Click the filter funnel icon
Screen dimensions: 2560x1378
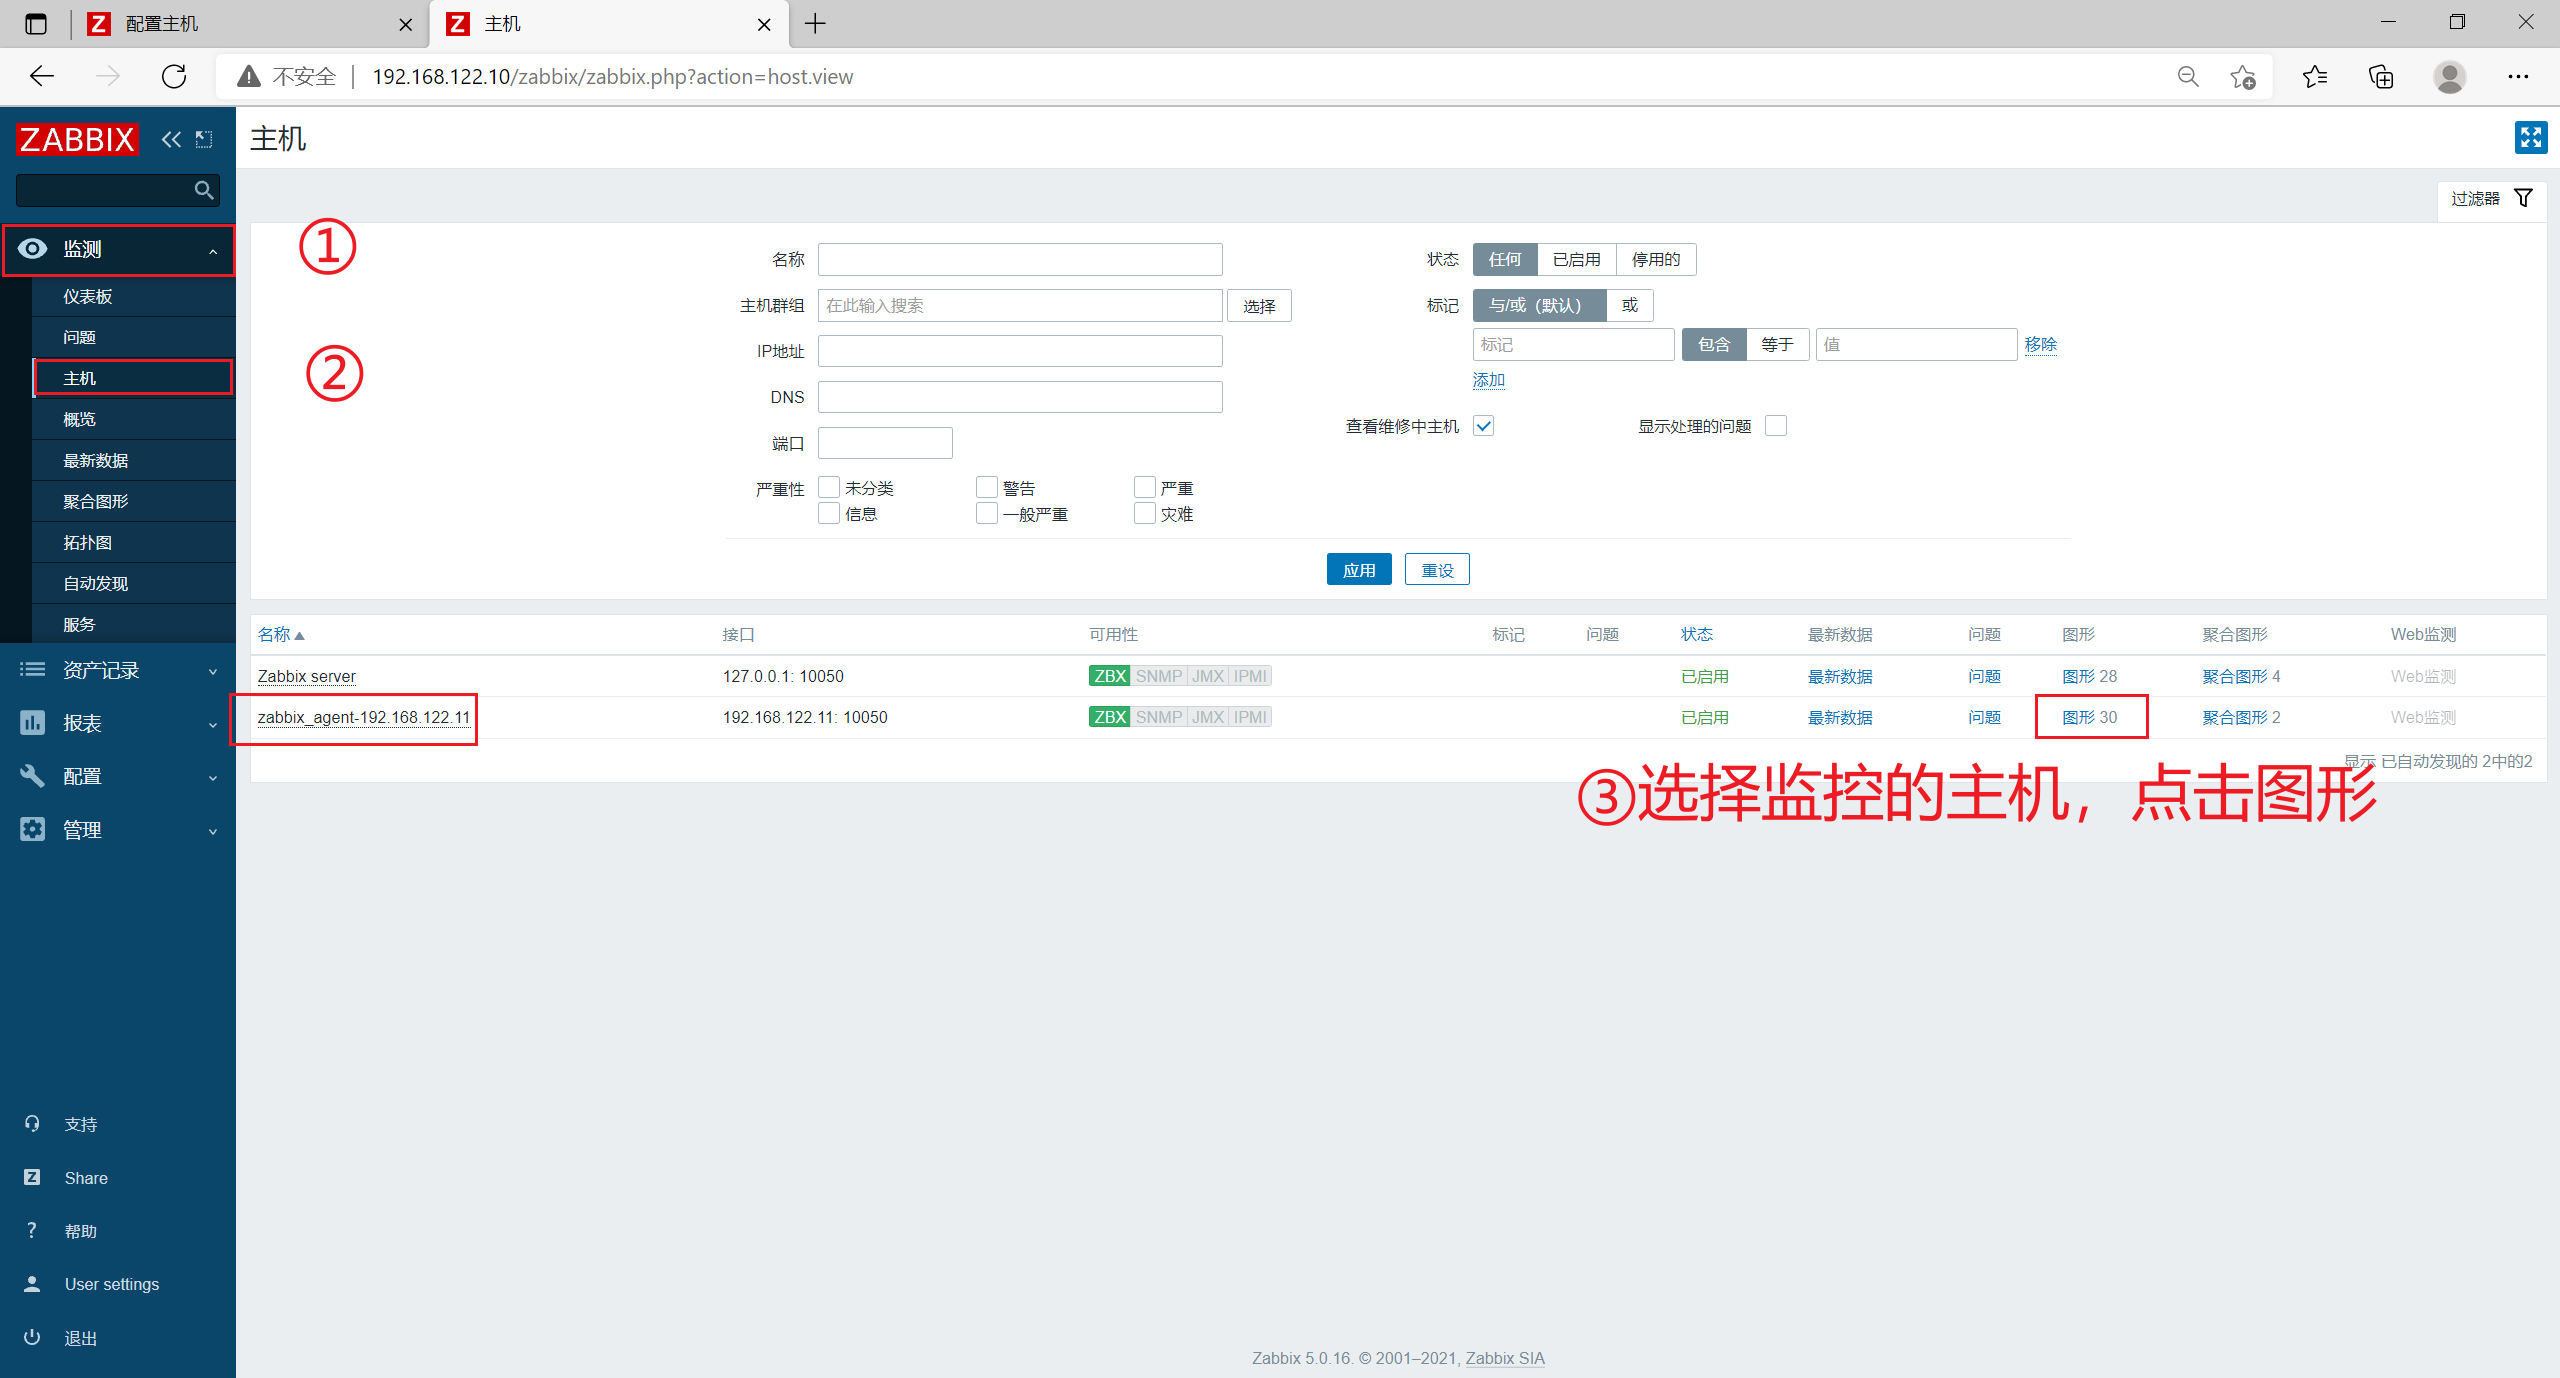[2524, 198]
